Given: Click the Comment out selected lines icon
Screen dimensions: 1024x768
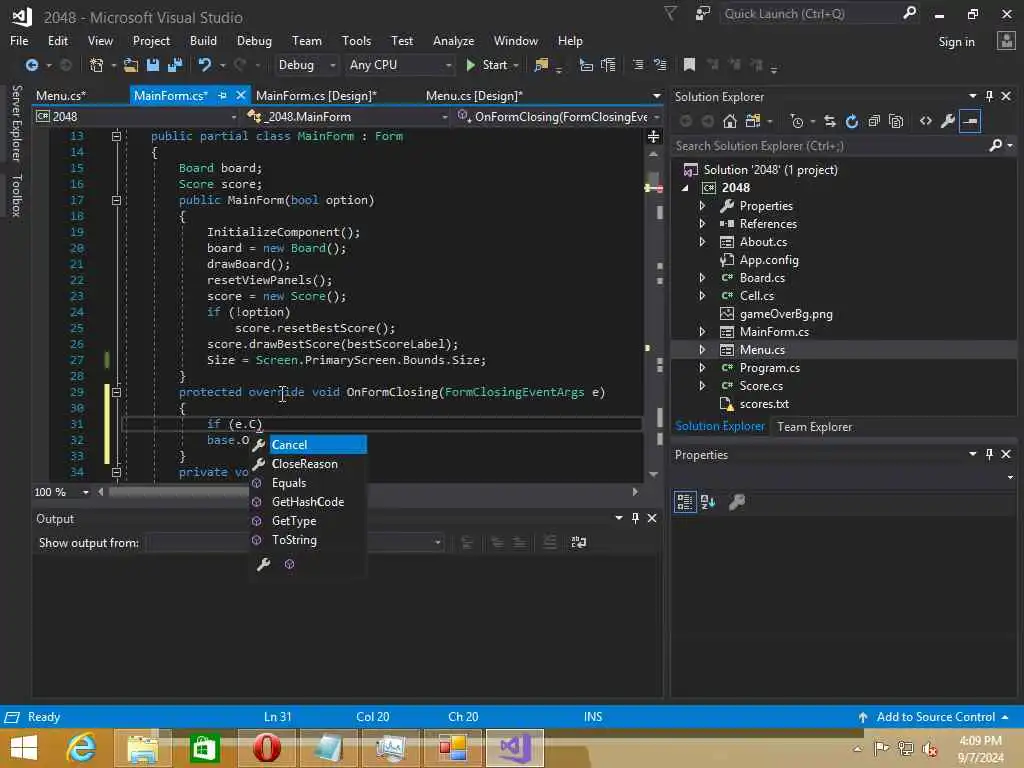Looking at the screenshot, I should pyautogui.click(x=637, y=65).
